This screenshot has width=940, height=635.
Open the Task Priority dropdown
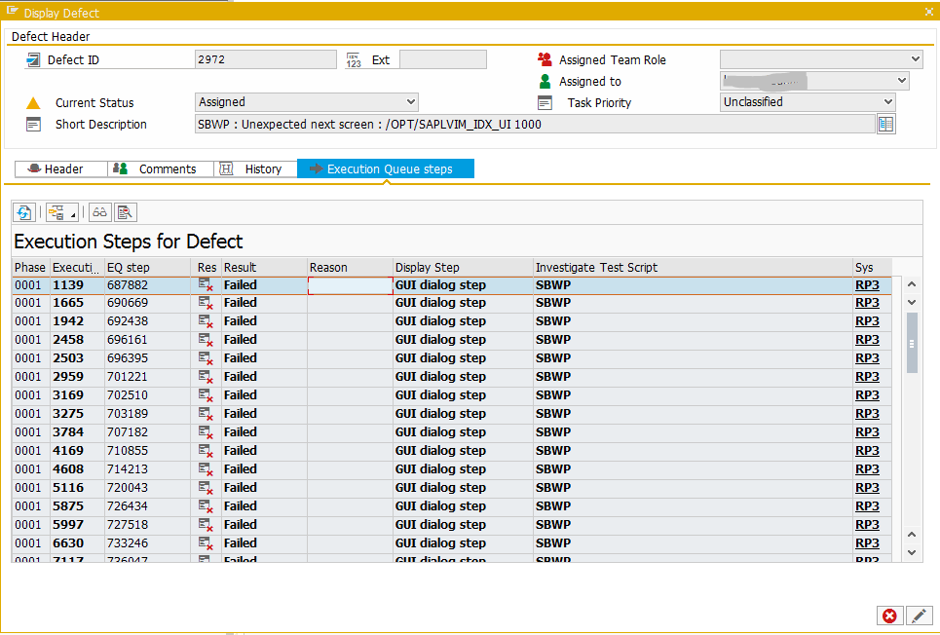[x=887, y=102]
